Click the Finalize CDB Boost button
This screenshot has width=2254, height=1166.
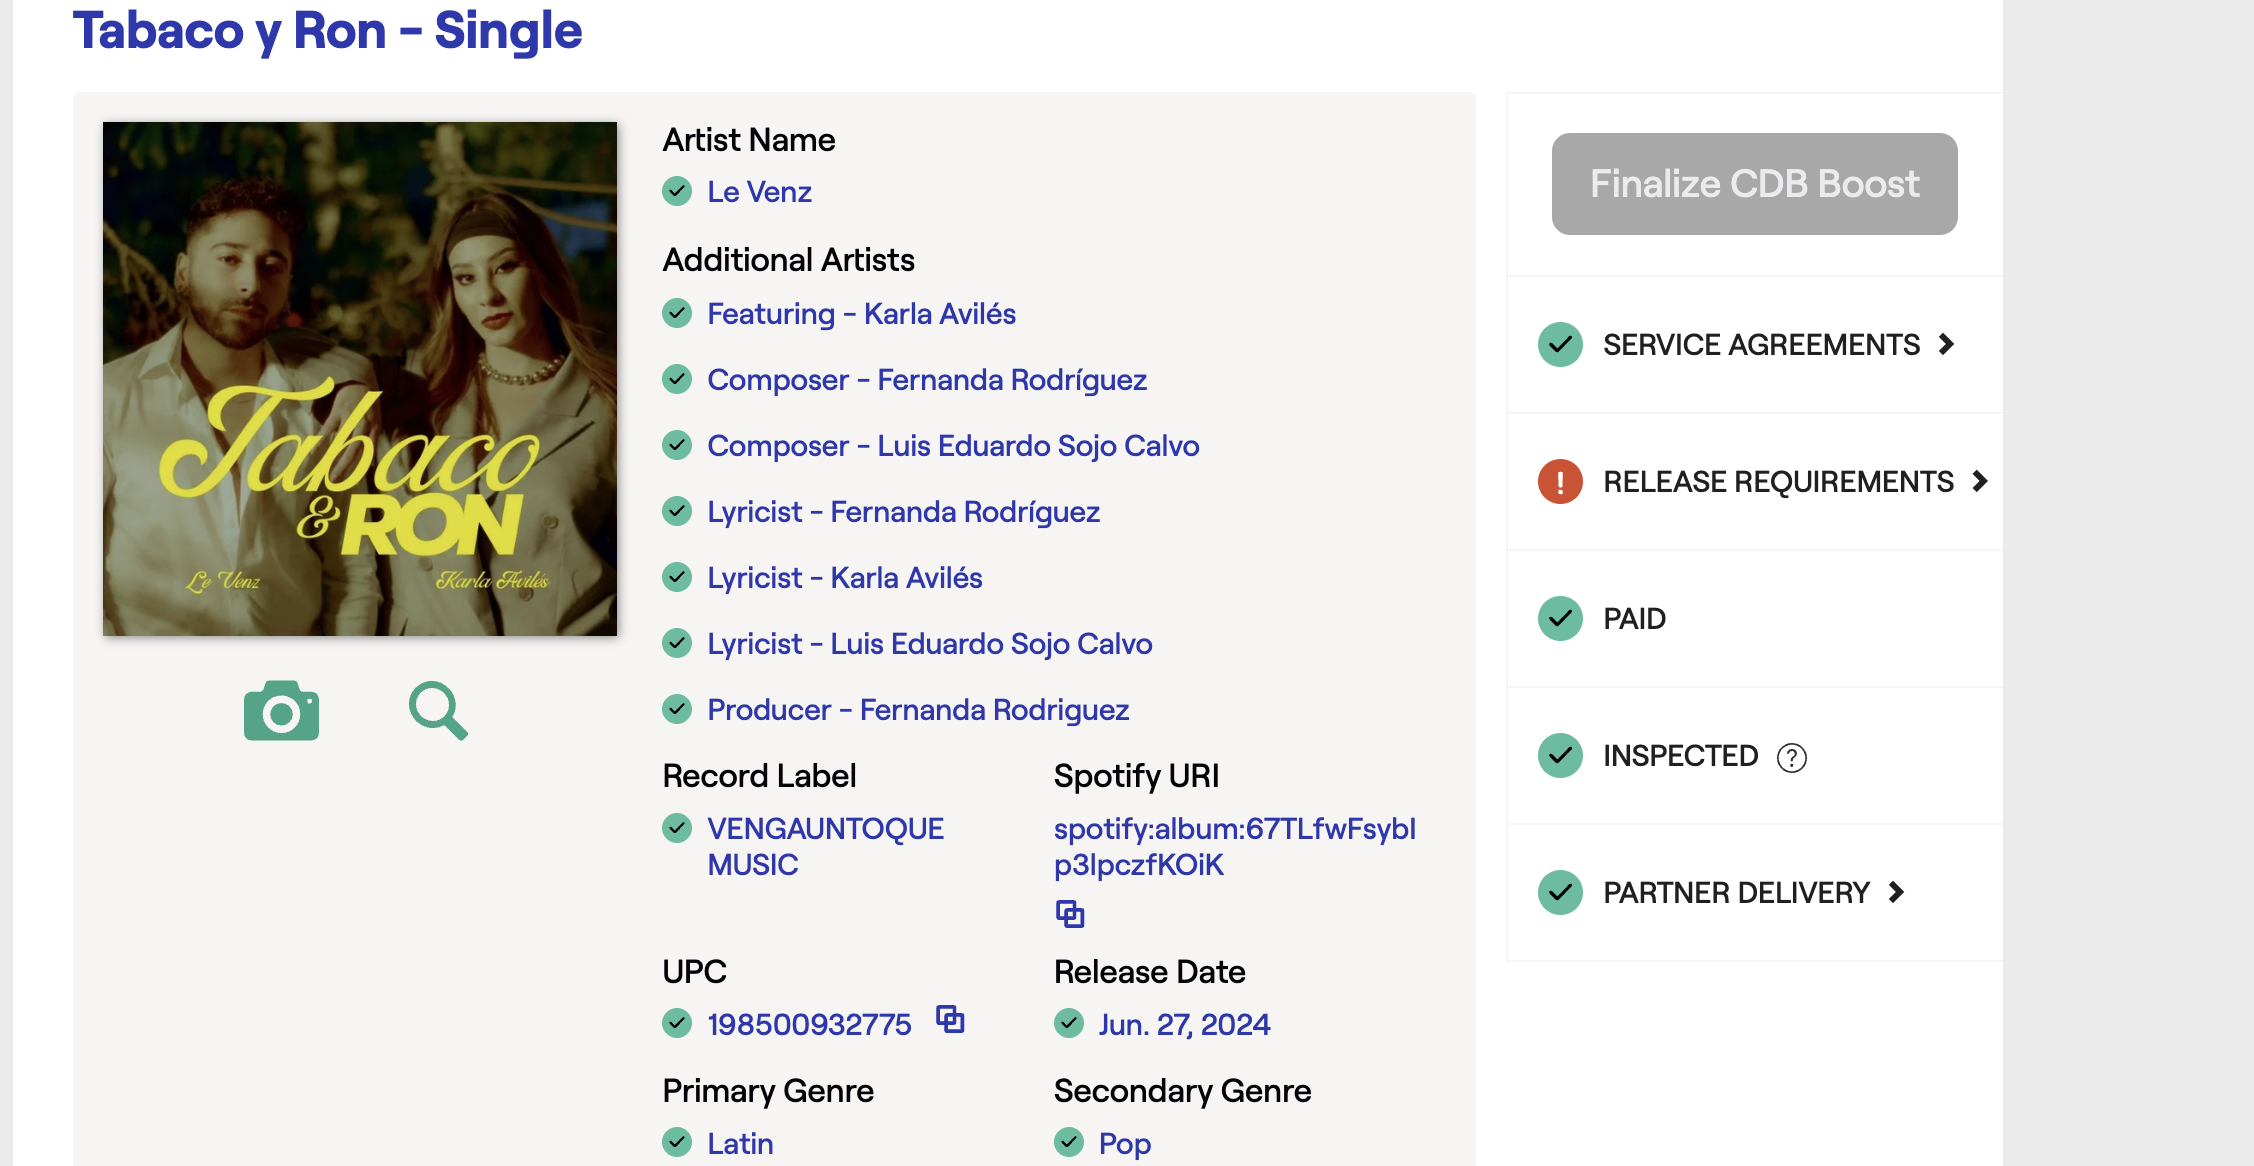[x=1754, y=184]
